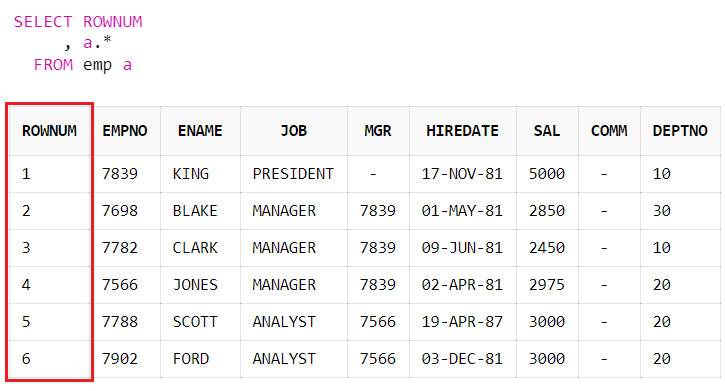Click the SELECT keyword in query
725x391 pixels.
click(x=43, y=22)
